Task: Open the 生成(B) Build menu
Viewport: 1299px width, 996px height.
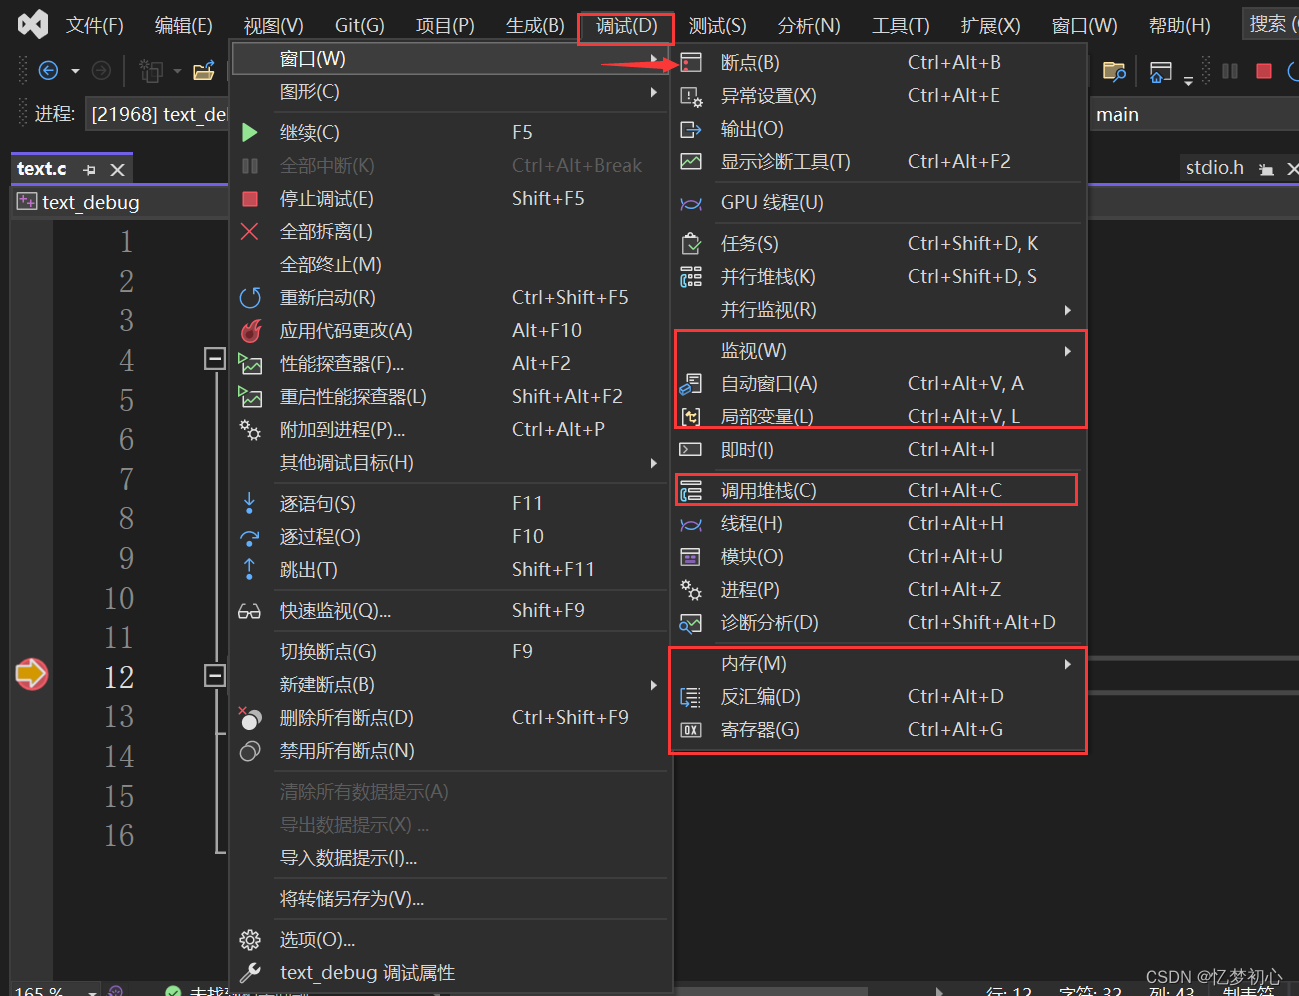Action: click(535, 26)
